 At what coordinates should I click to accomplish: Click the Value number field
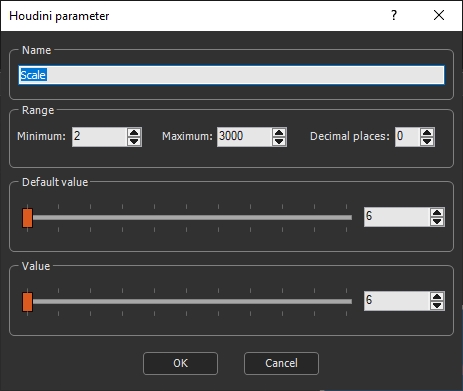pyautogui.click(x=396, y=301)
